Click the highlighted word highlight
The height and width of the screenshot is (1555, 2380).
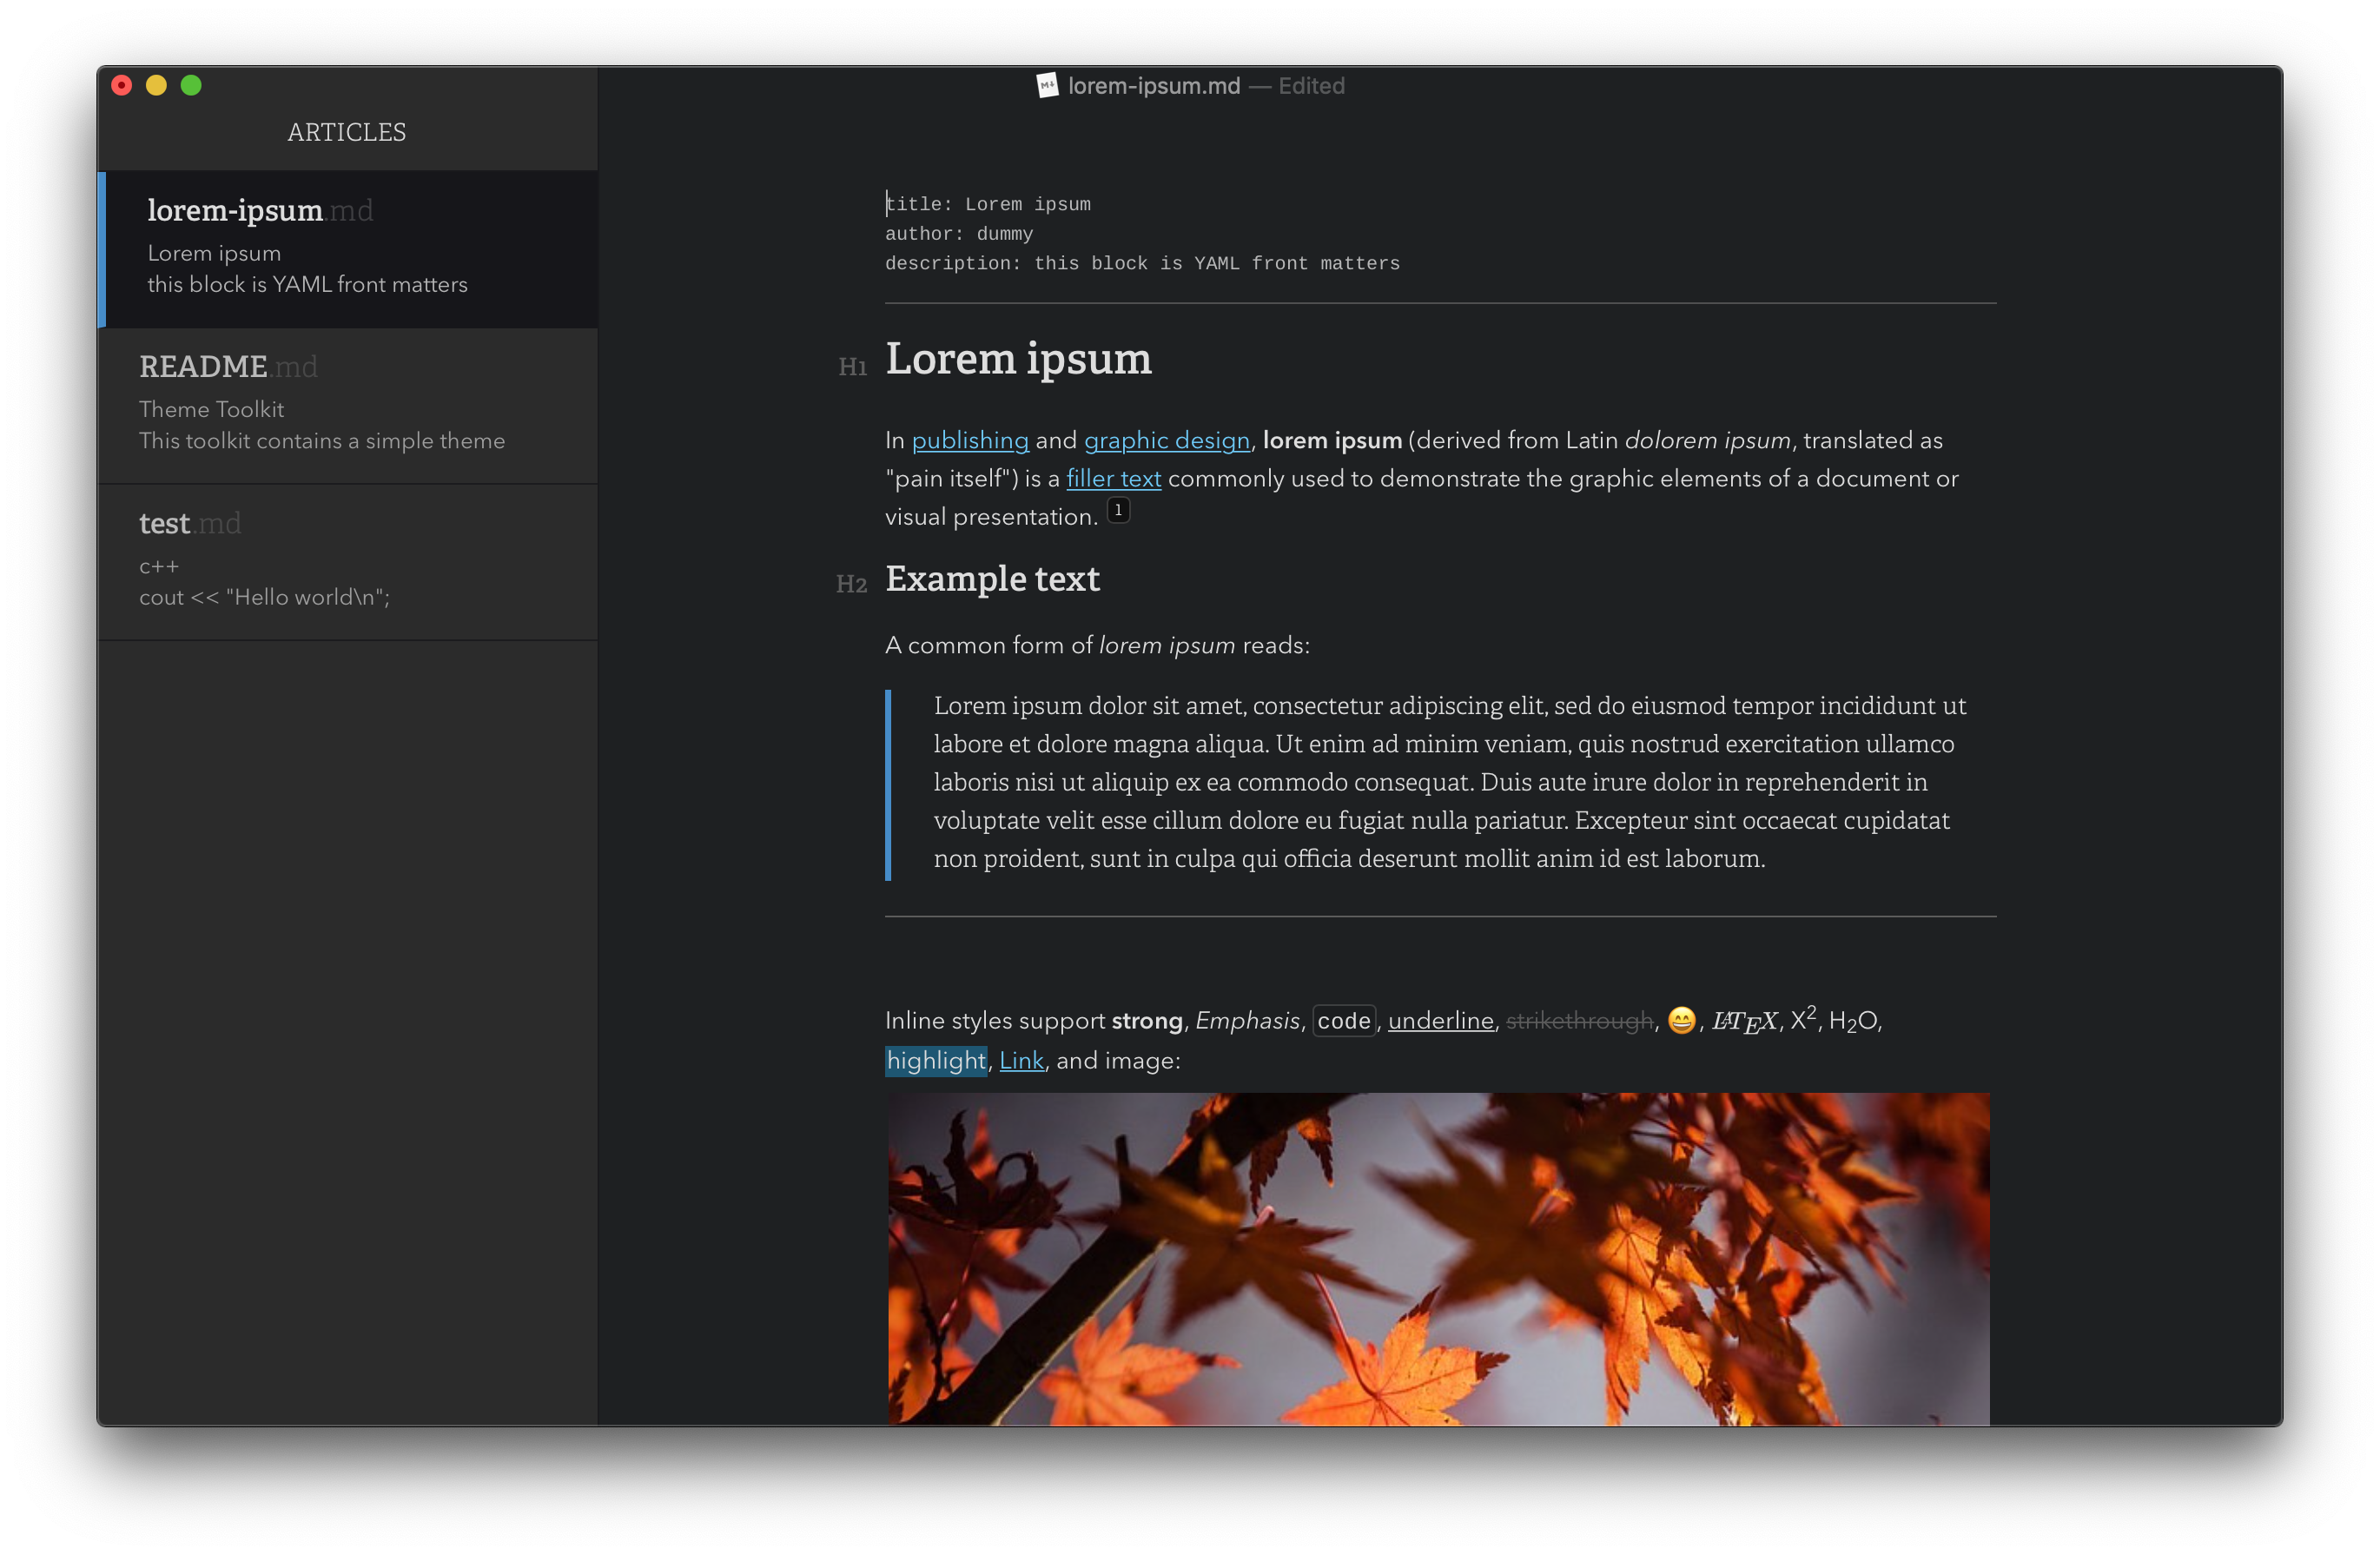(935, 1060)
